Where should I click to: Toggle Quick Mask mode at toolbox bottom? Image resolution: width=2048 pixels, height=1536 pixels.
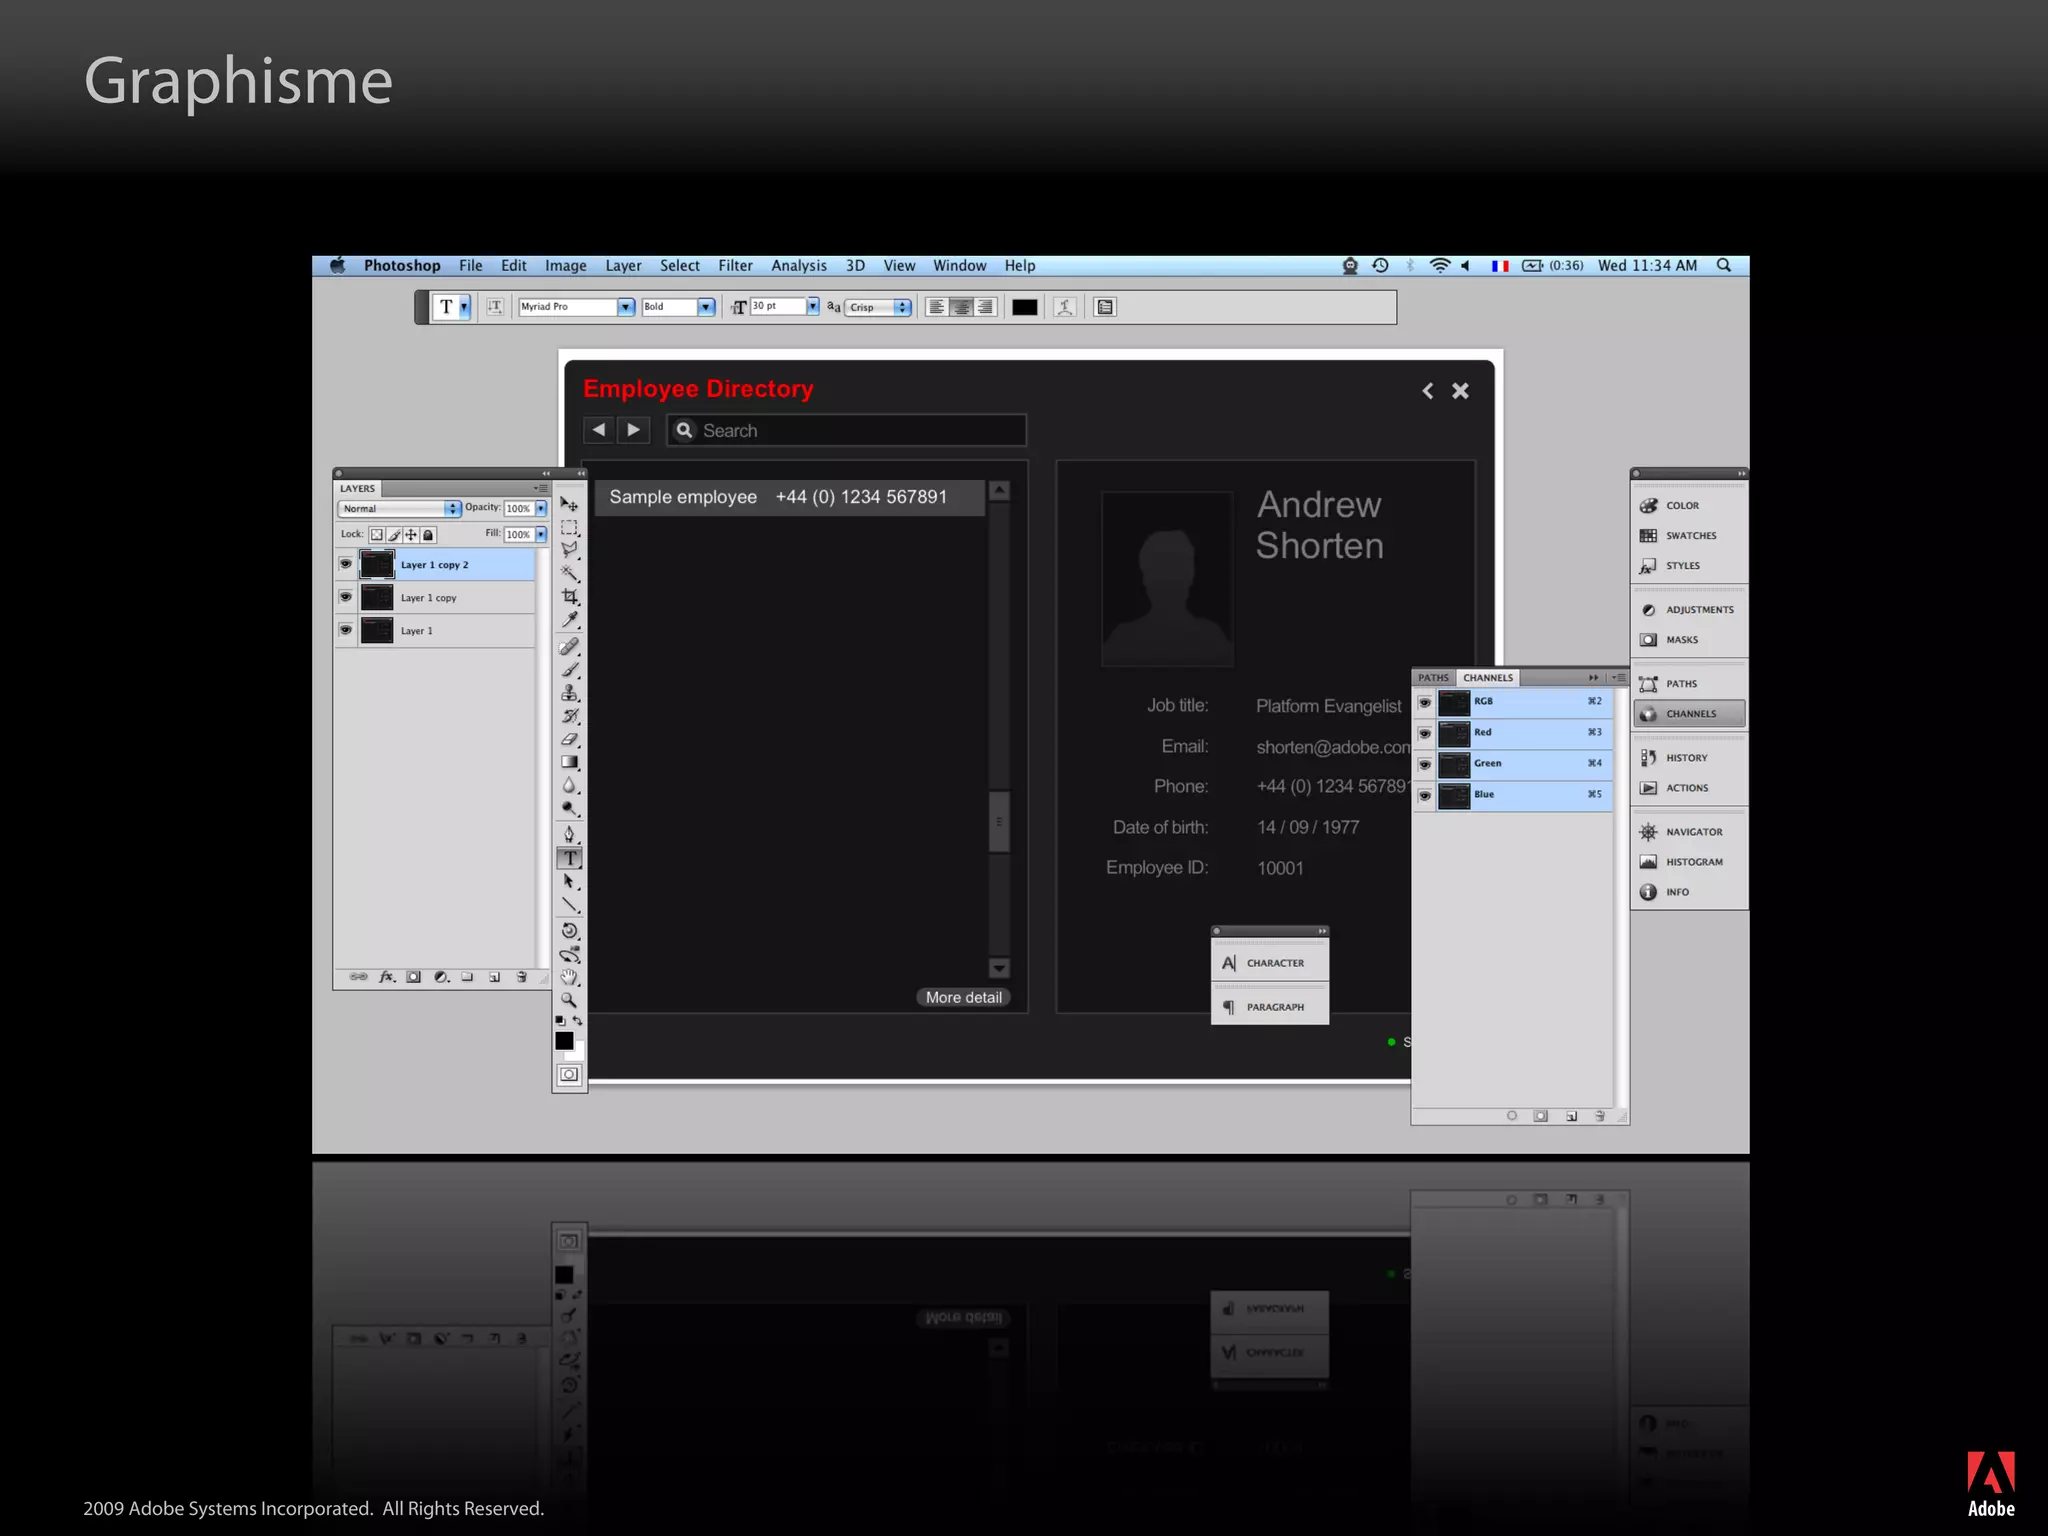[569, 1075]
